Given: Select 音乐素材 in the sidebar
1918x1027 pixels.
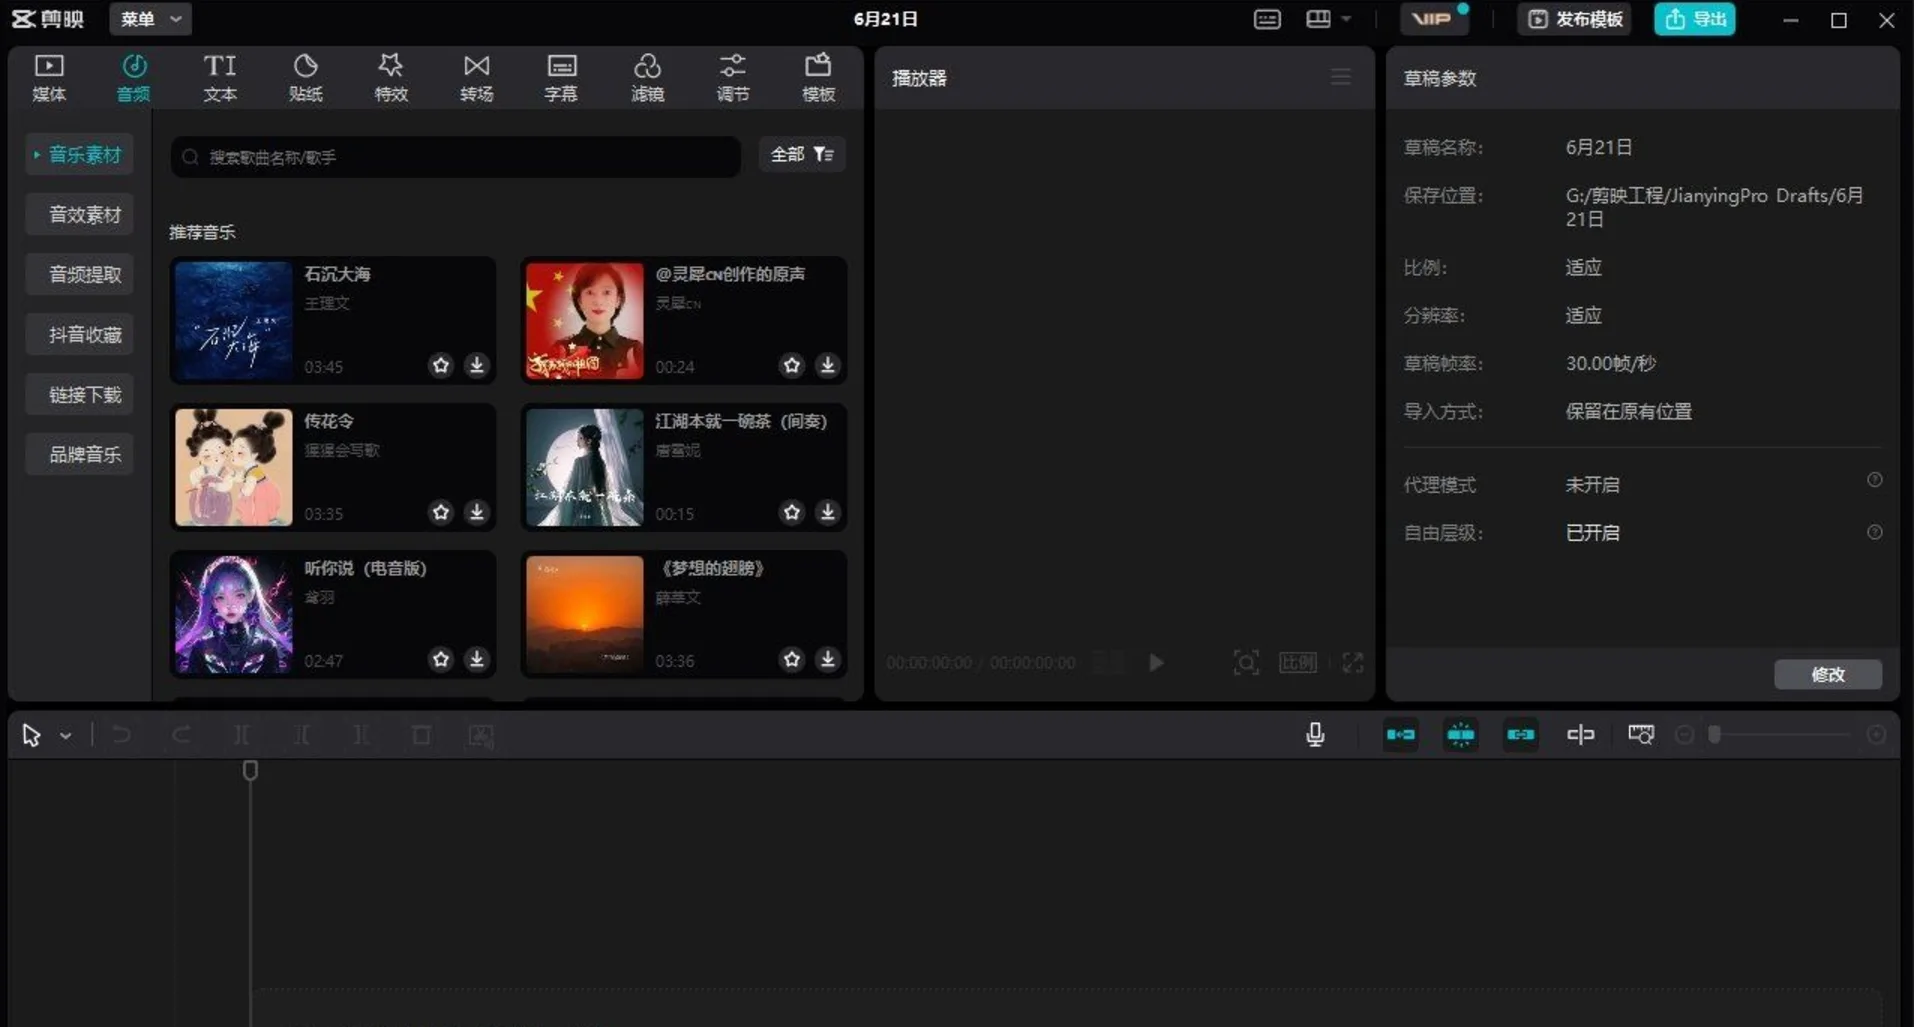Looking at the screenshot, I should click(x=80, y=155).
